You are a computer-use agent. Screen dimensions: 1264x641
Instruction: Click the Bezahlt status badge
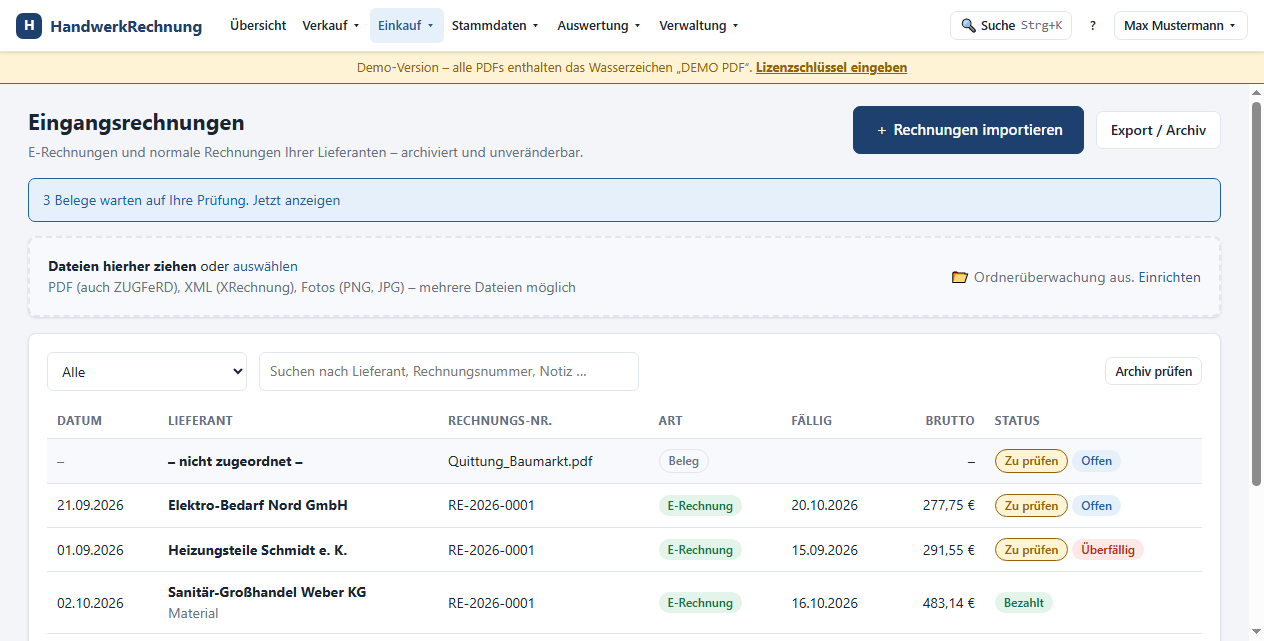[1024, 603]
